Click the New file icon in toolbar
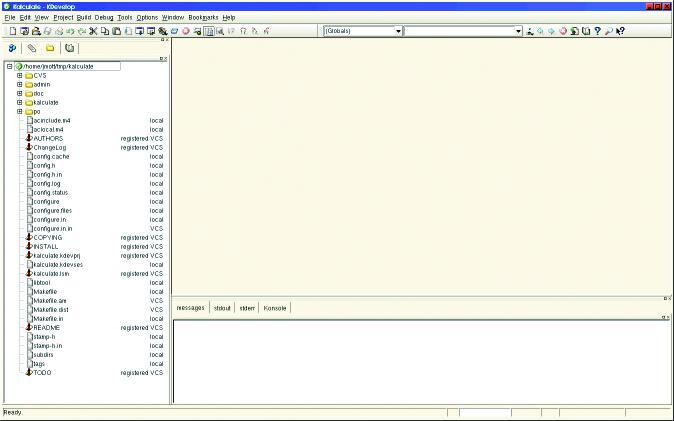674x421 pixels. [x=9, y=31]
